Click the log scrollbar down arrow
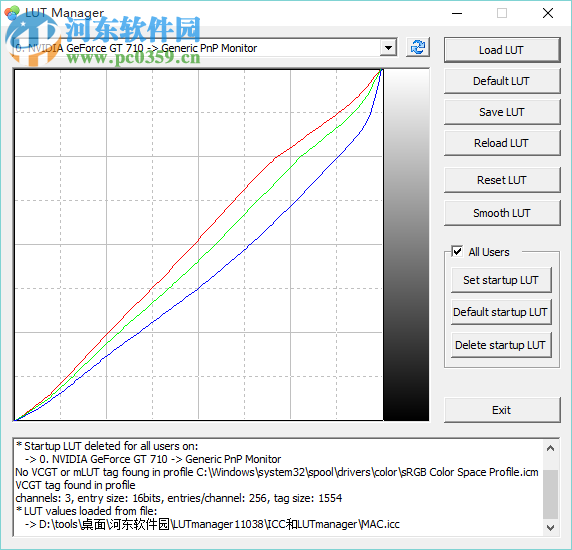The width and height of the screenshot is (572, 550). click(x=550, y=527)
